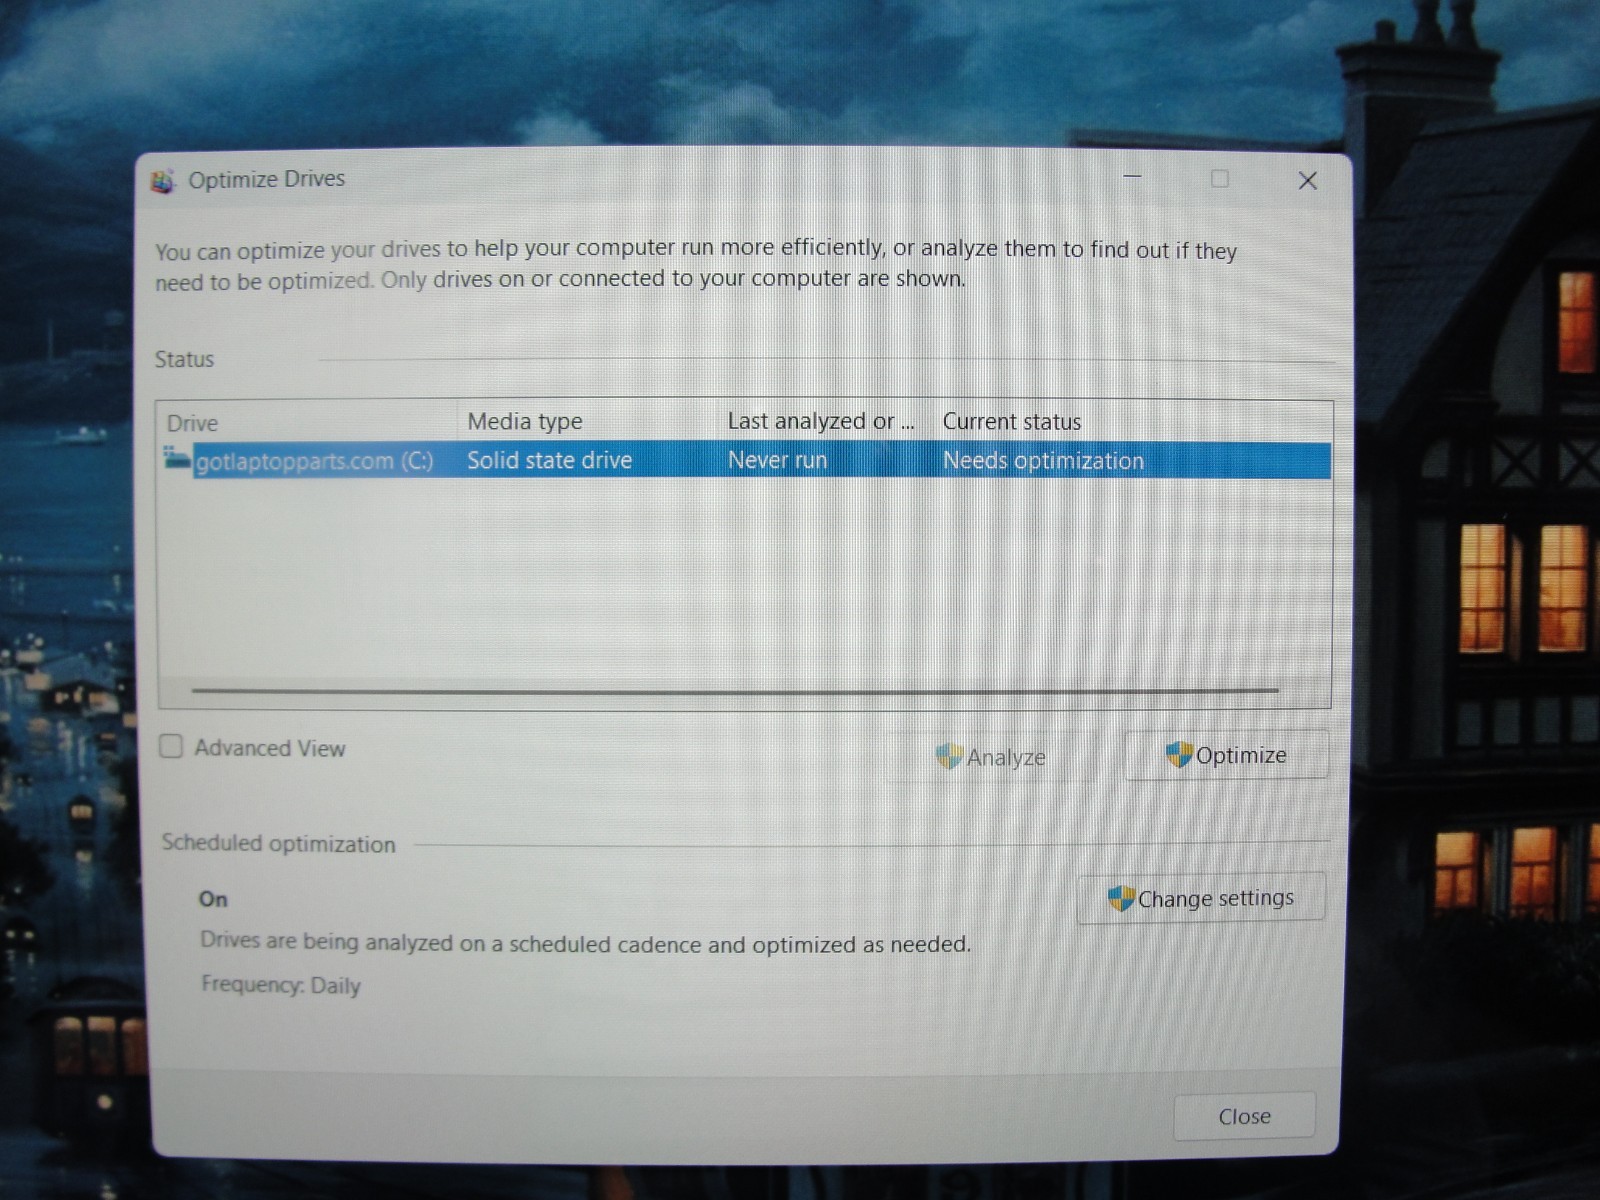Click the On scheduled optimization status text
1600x1200 pixels.
pyautogui.click(x=213, y=899)
